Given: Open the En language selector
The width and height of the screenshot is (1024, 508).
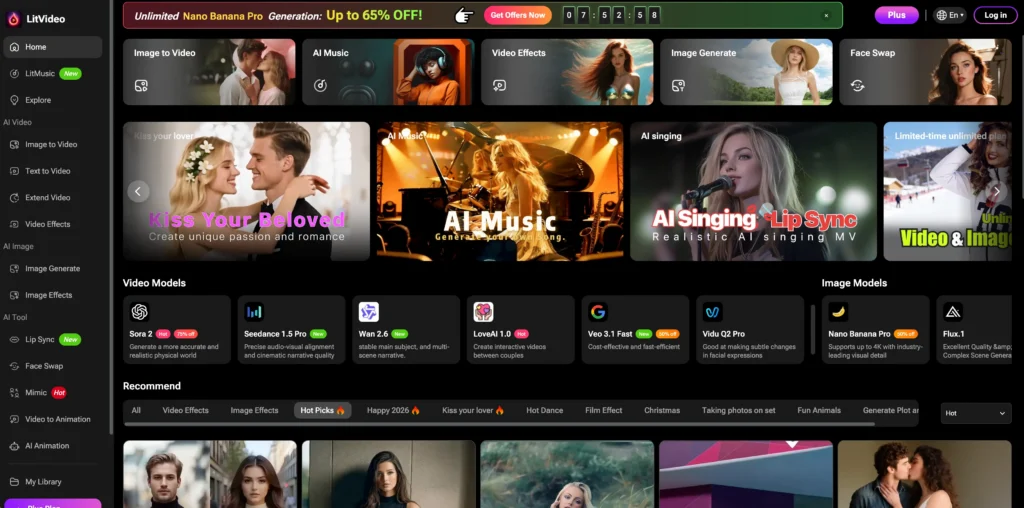Looking at the screenshot, I should coord(949,15).
